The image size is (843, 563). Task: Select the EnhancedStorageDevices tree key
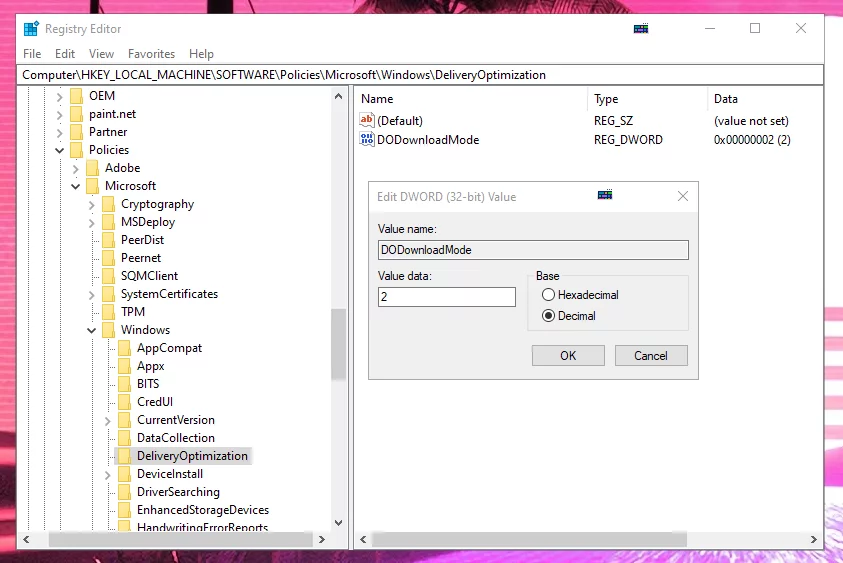(x=203, y=510)
